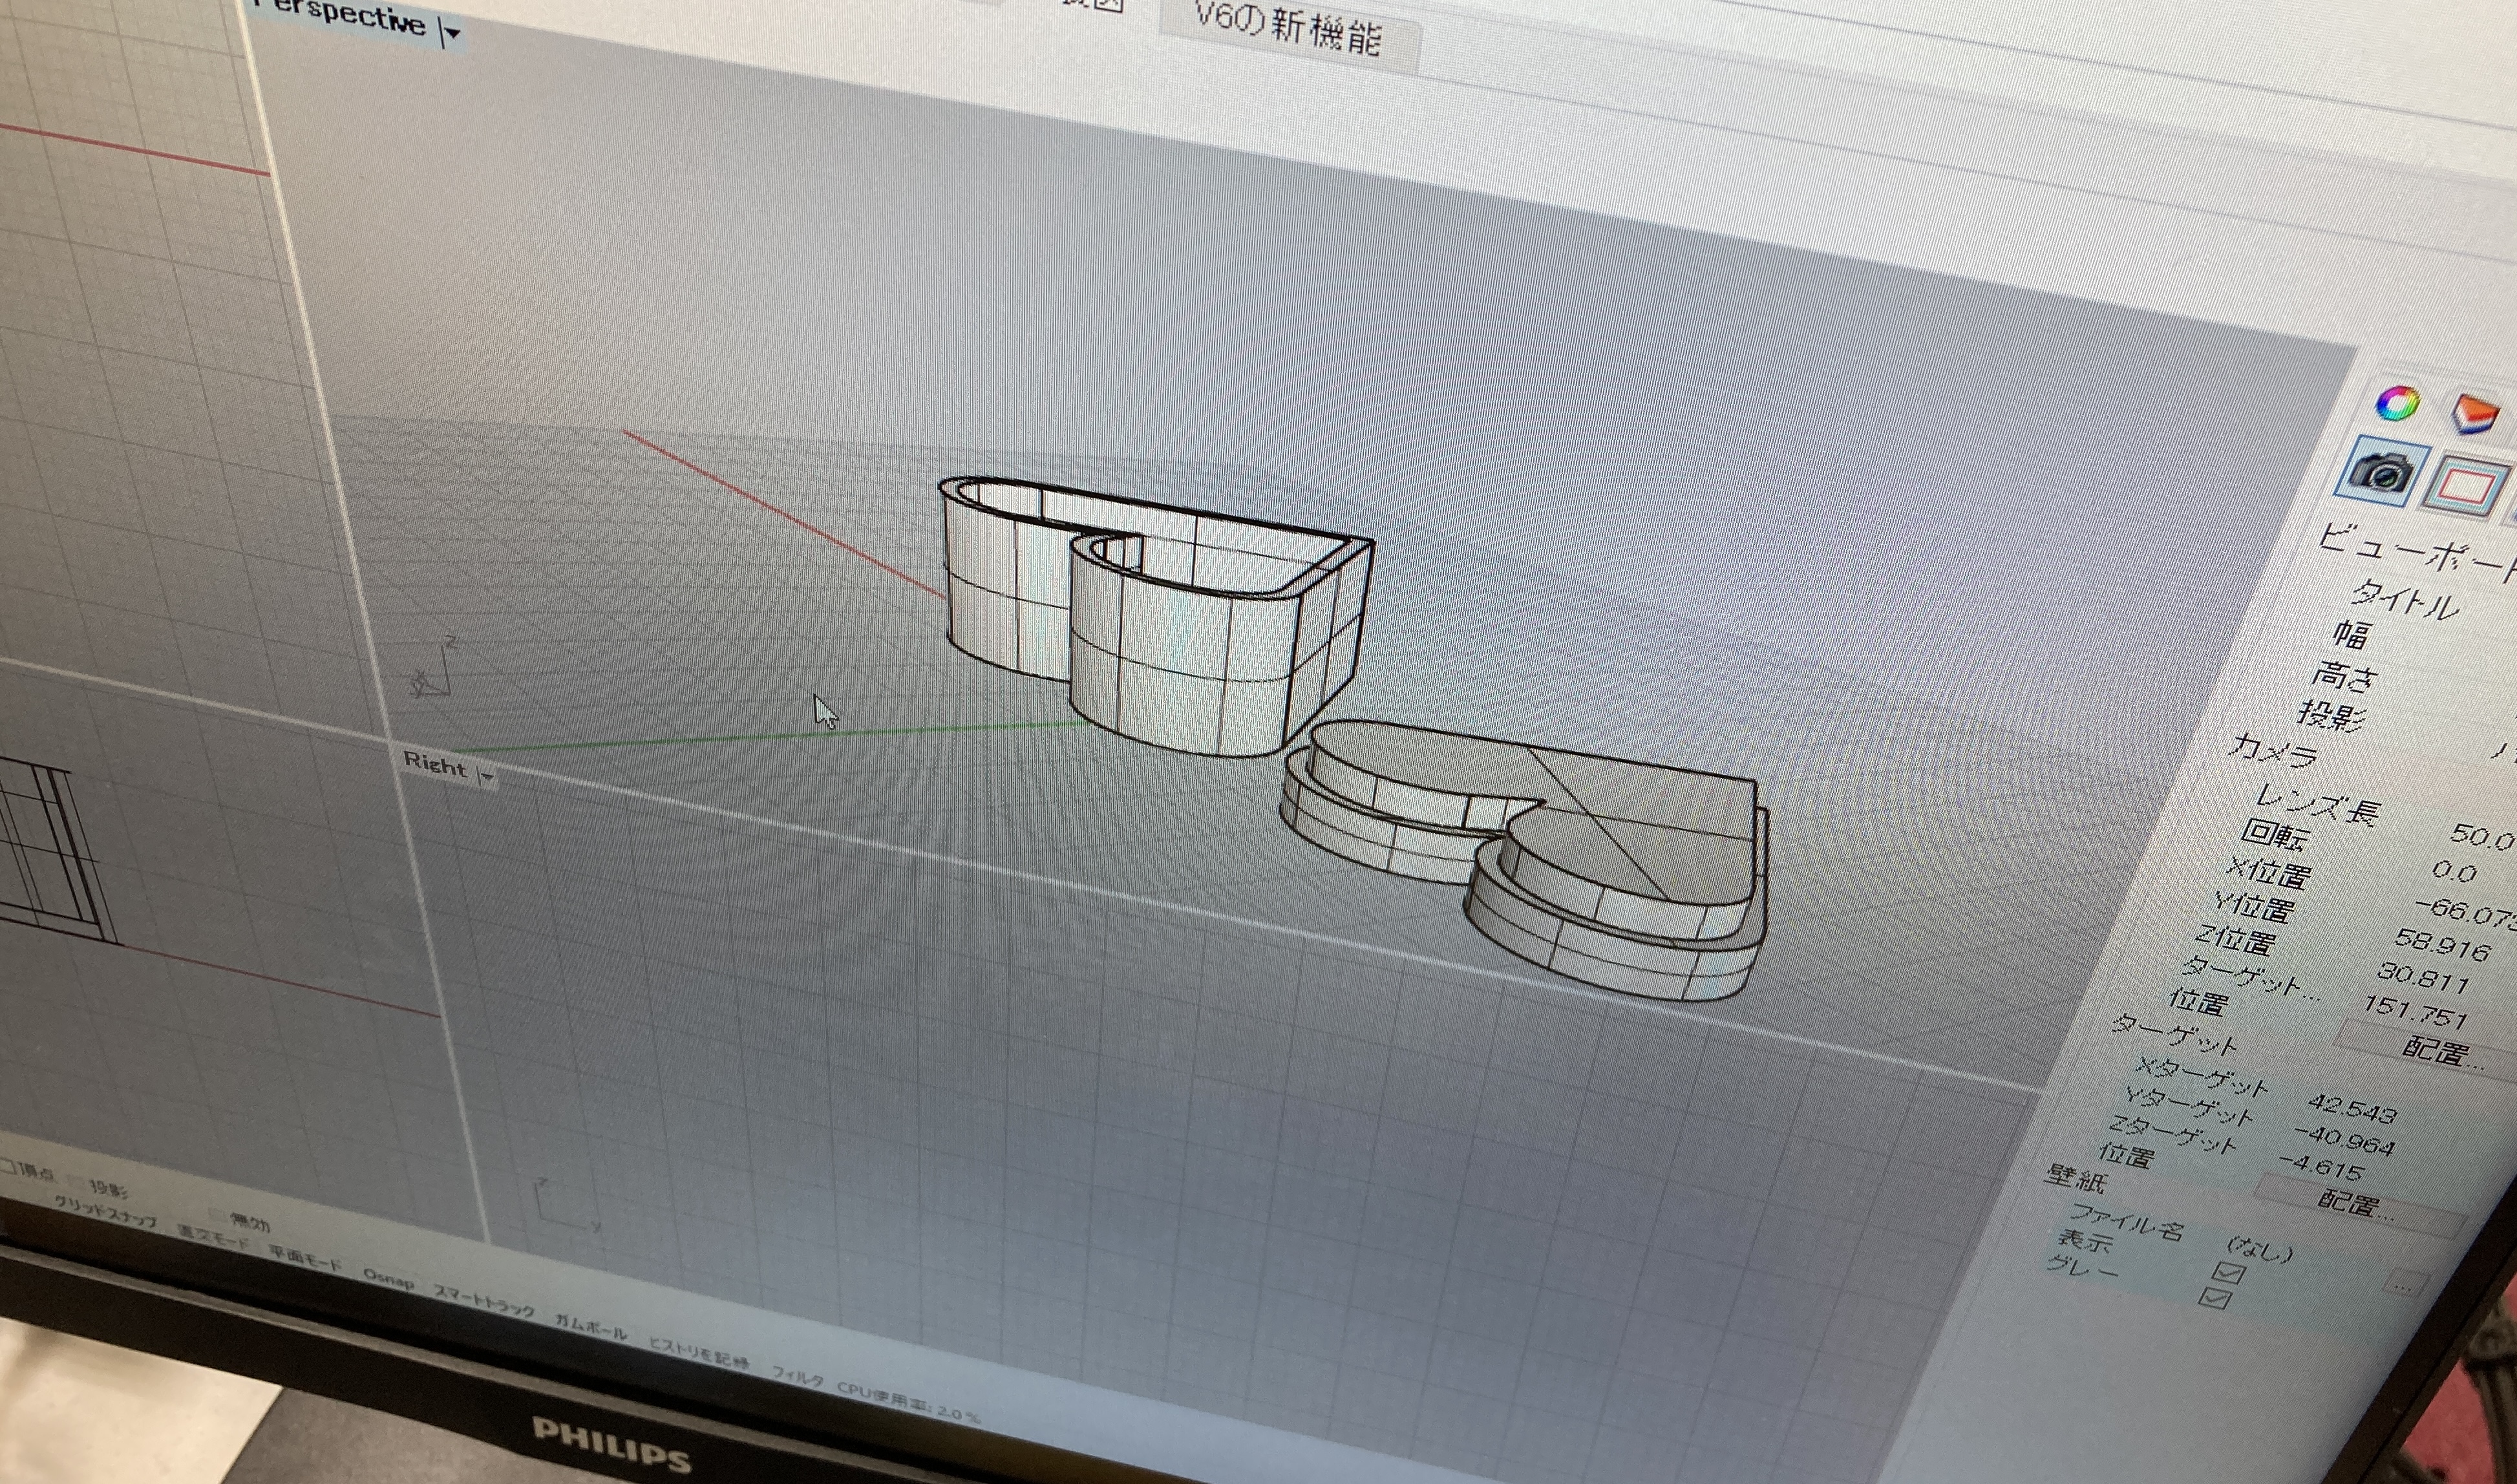The height and width of the screenshot is (1484, 2517).
Task: Switch to the V6の新機能 toolbar tab
Action: [x=1289, y=30]
